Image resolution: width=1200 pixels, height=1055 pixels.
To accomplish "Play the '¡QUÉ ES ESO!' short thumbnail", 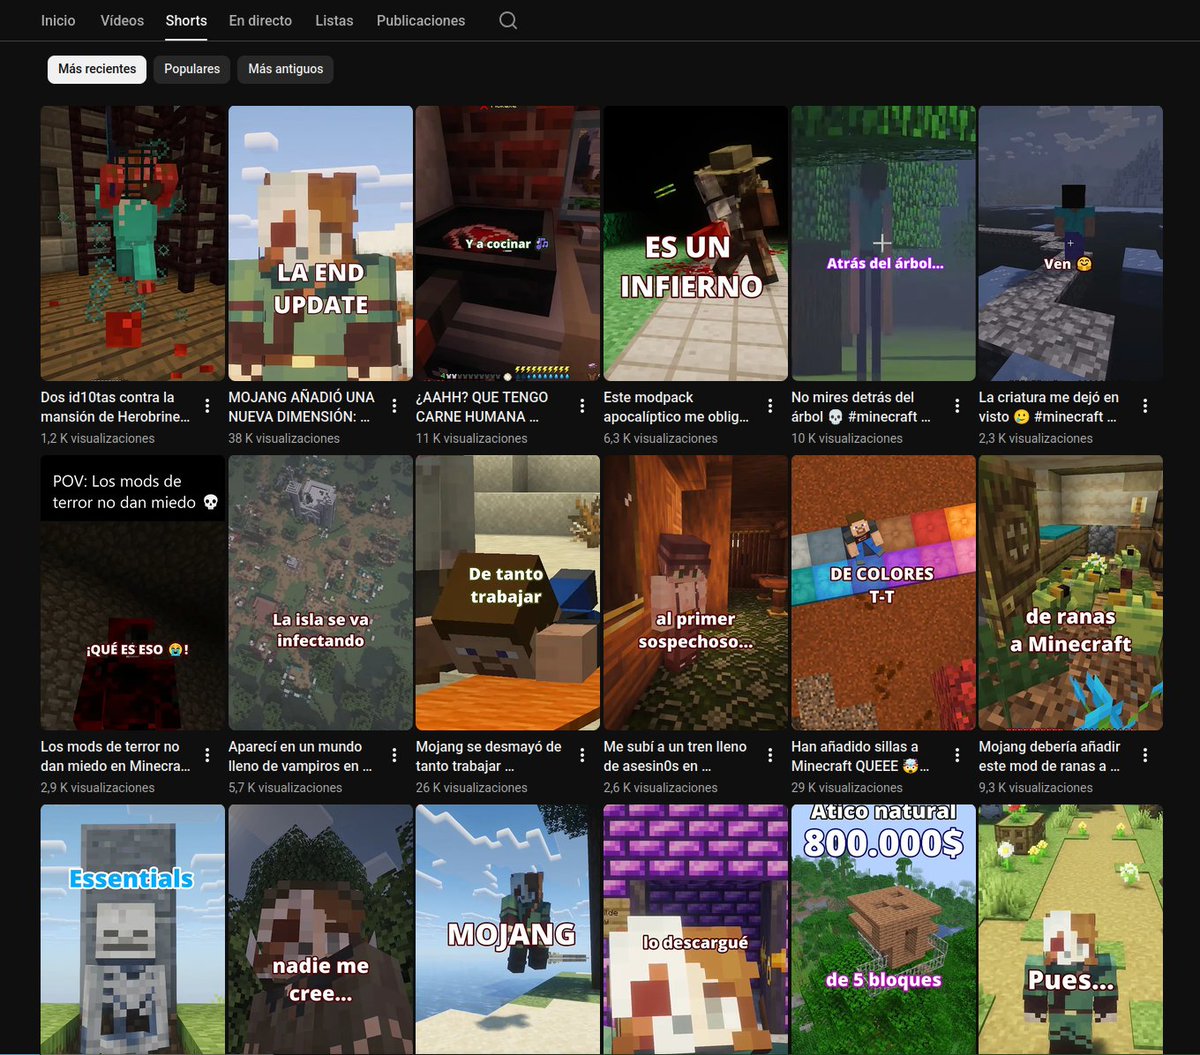I will point(133,592).
